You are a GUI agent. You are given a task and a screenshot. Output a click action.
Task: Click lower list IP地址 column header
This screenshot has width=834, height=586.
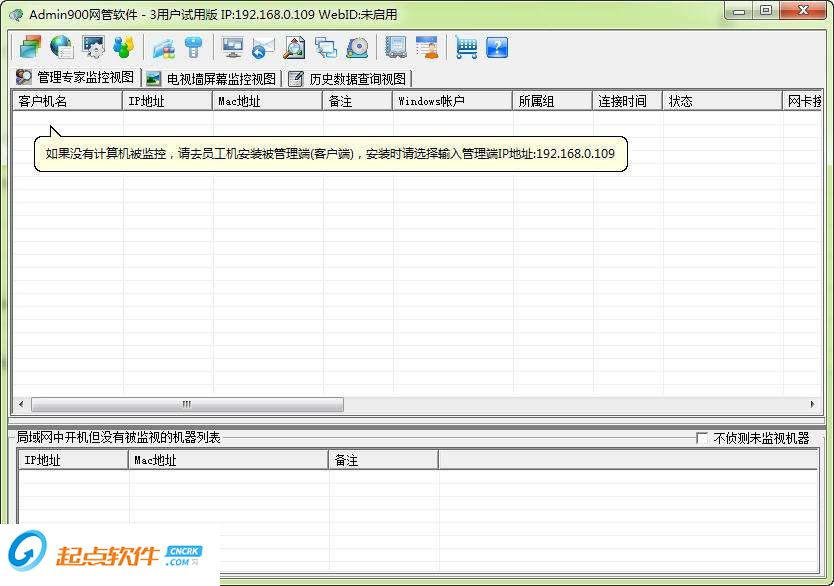pyautogui.click(x=73, y=460)
